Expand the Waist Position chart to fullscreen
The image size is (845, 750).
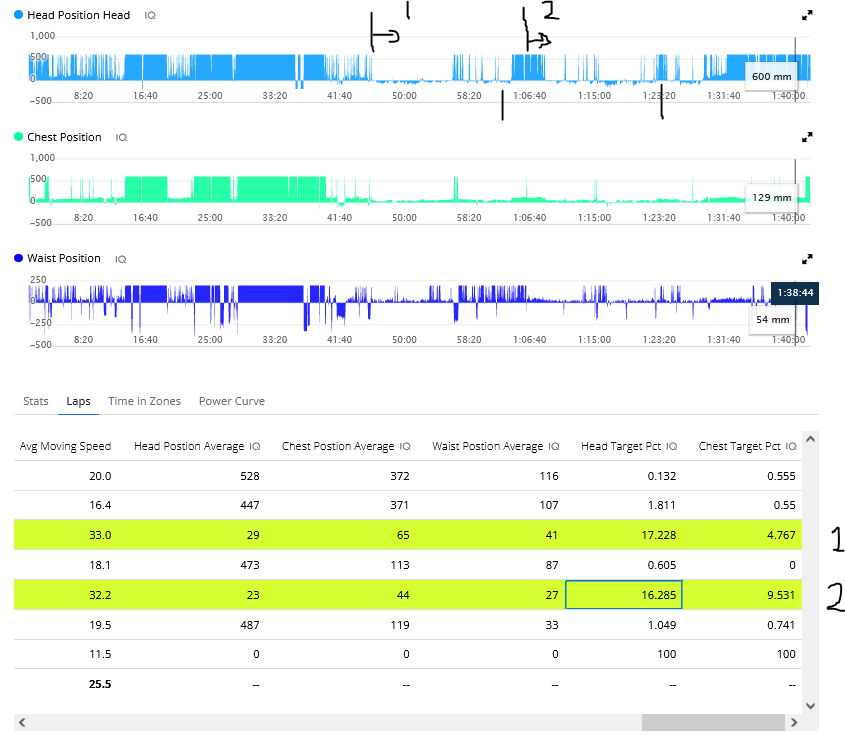click(x=808, y=258)
